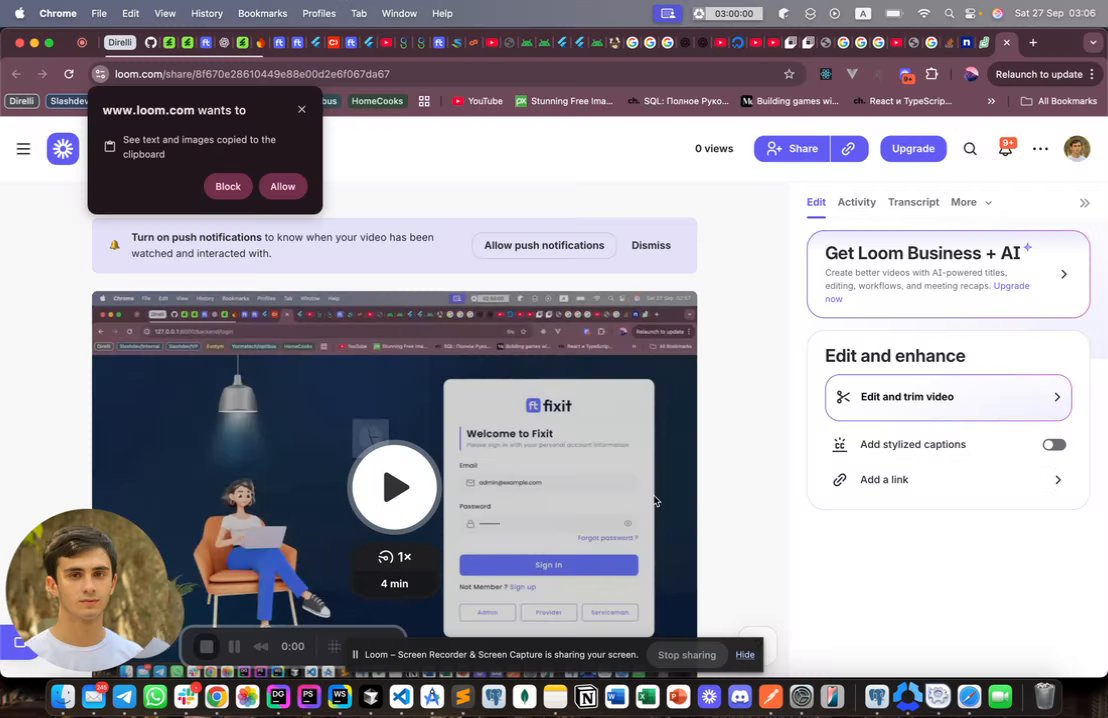The image size is (1108, 718).
Task: Switch to the Transcript tab
Action: 913,202
